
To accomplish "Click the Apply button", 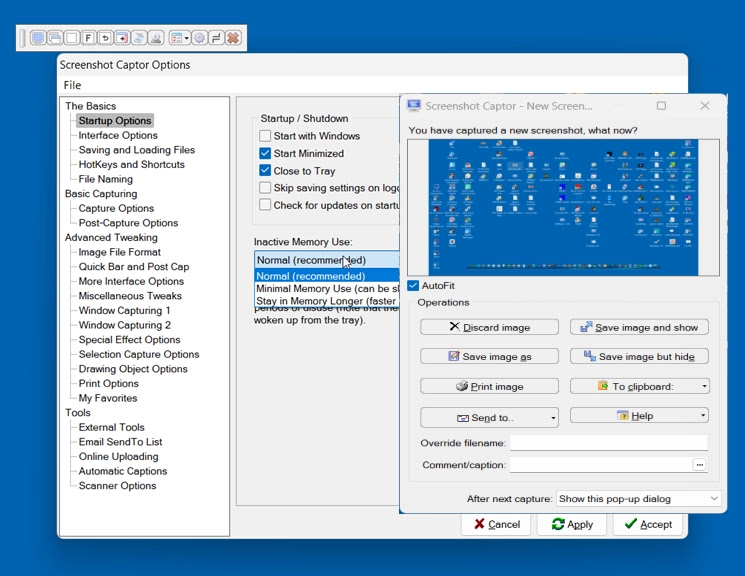I will click(x=572, y=524).
